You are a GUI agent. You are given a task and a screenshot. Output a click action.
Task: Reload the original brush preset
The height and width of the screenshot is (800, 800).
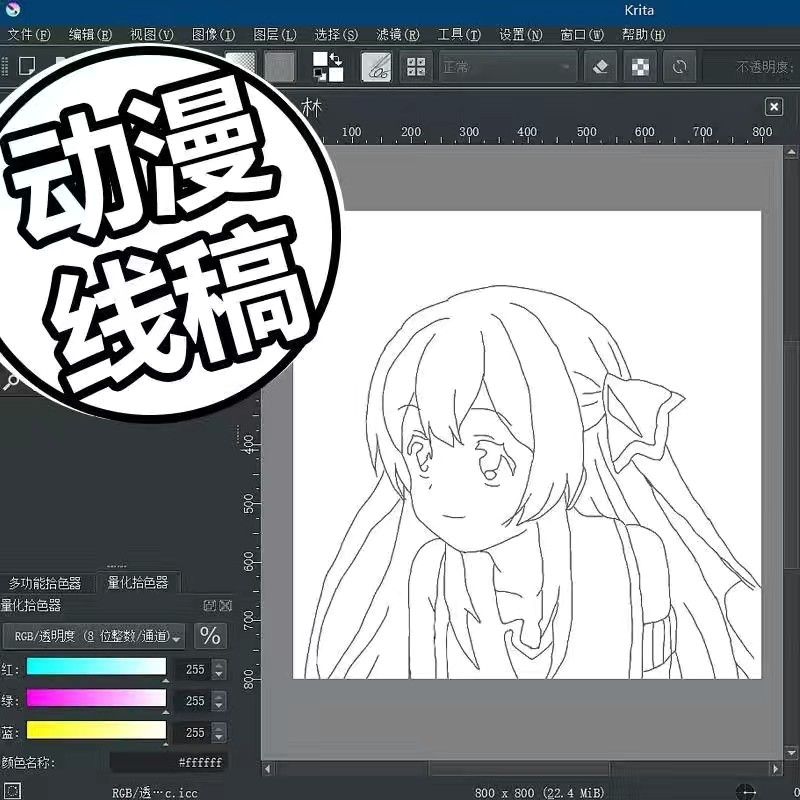coord(679,66)
